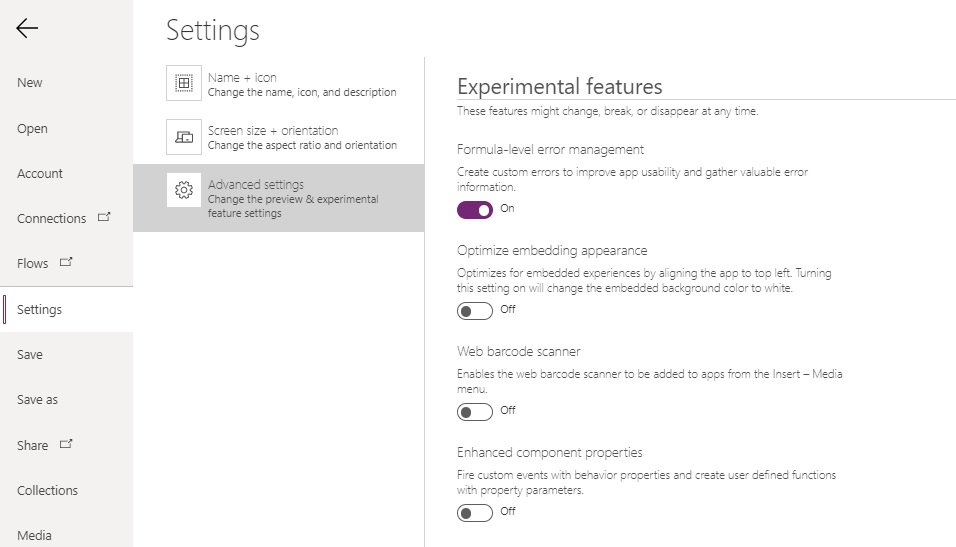This screenshot has width=956, height=547.
Task: Go to Account in sidebar
Action: click(66, 173)
